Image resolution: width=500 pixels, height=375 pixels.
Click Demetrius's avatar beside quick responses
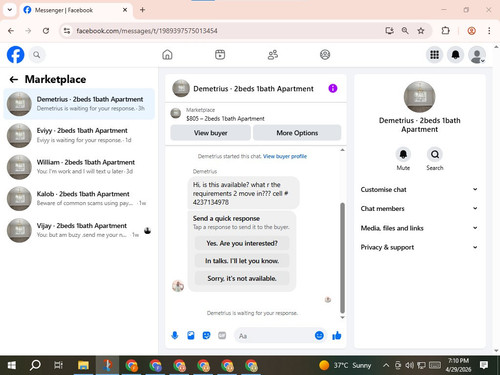(x=178, y=286)
